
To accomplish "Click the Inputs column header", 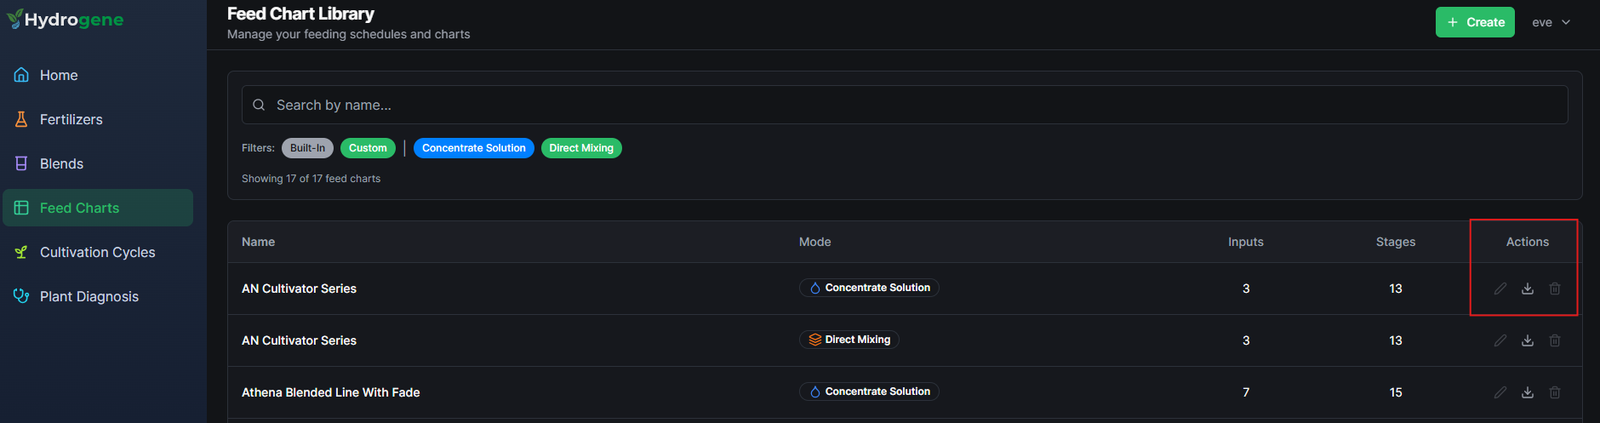I will click(x=1246, y=242).
